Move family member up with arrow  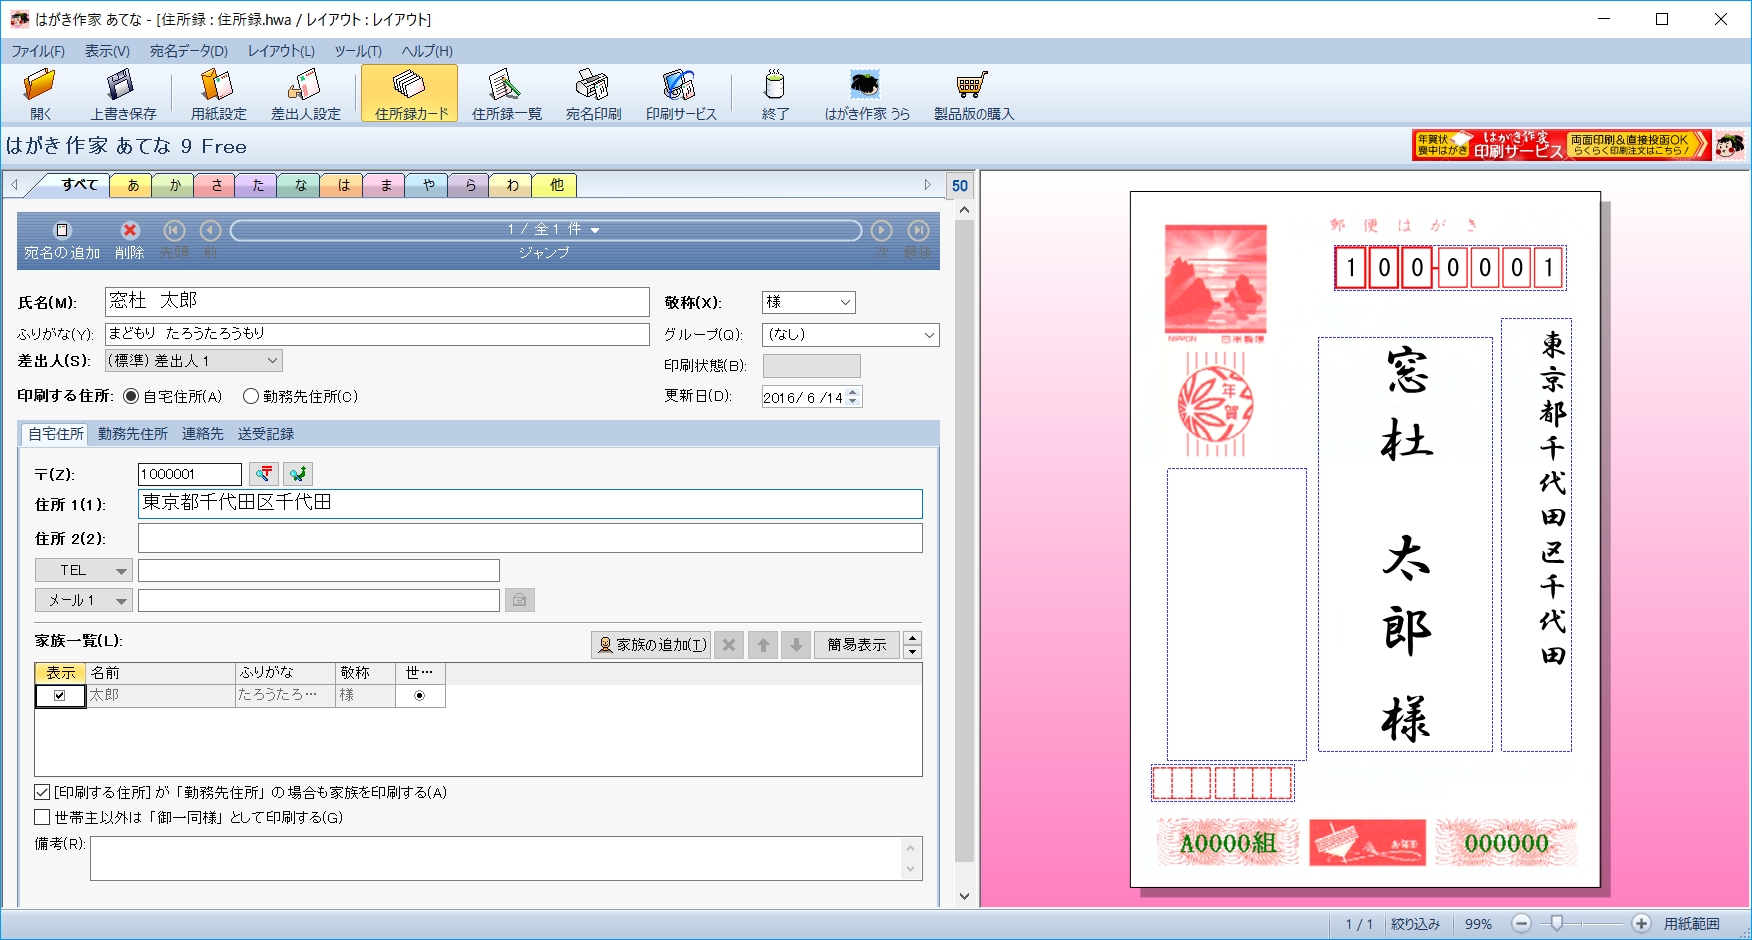click(x=763, y=645)
